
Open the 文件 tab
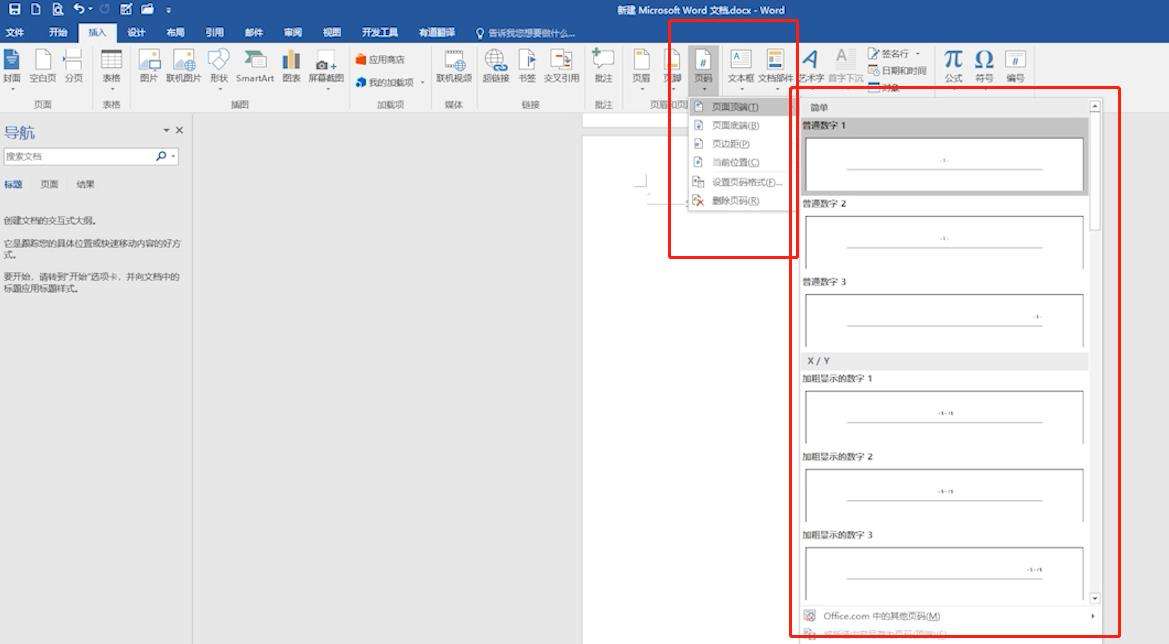(14, 33)
